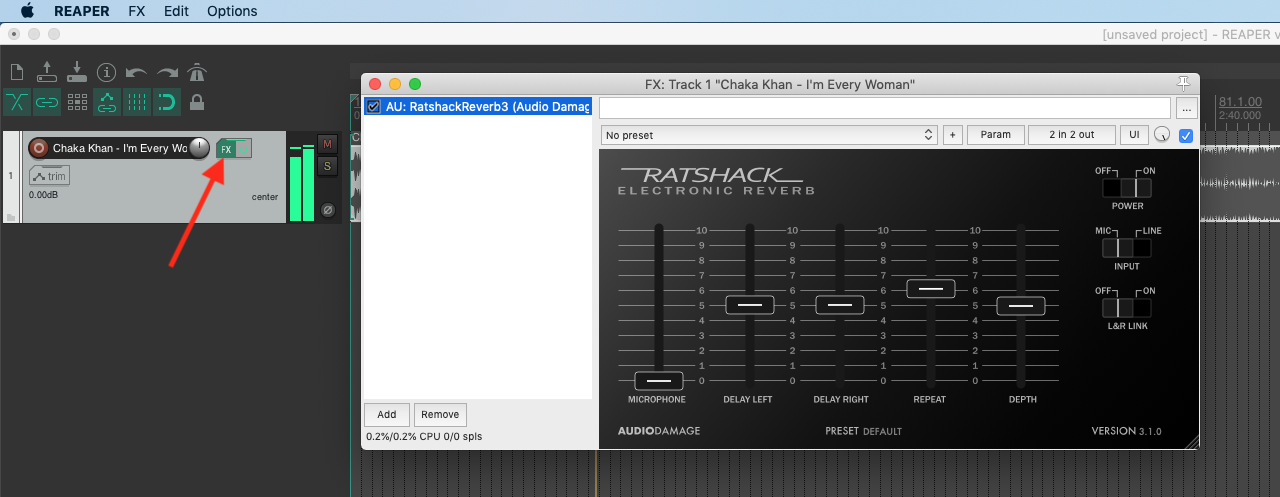Viewport: 1280px width, 497px height.
Task: Click the wet/dry mix knob in FX window
Action: [1162, 134]
